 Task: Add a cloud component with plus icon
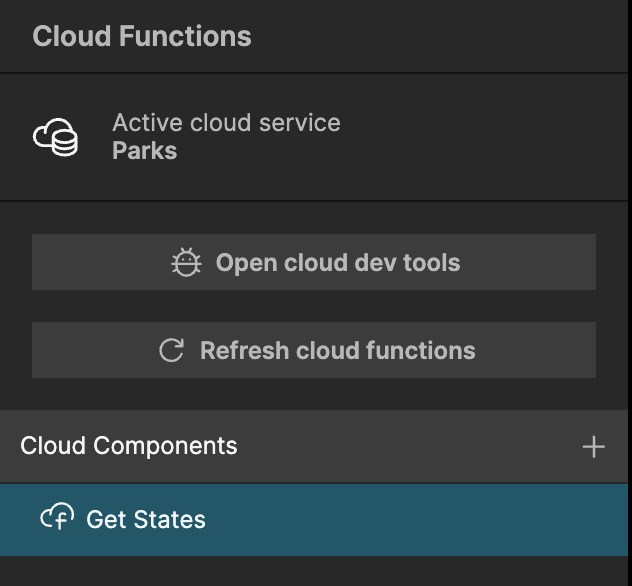tap(593, 447)
